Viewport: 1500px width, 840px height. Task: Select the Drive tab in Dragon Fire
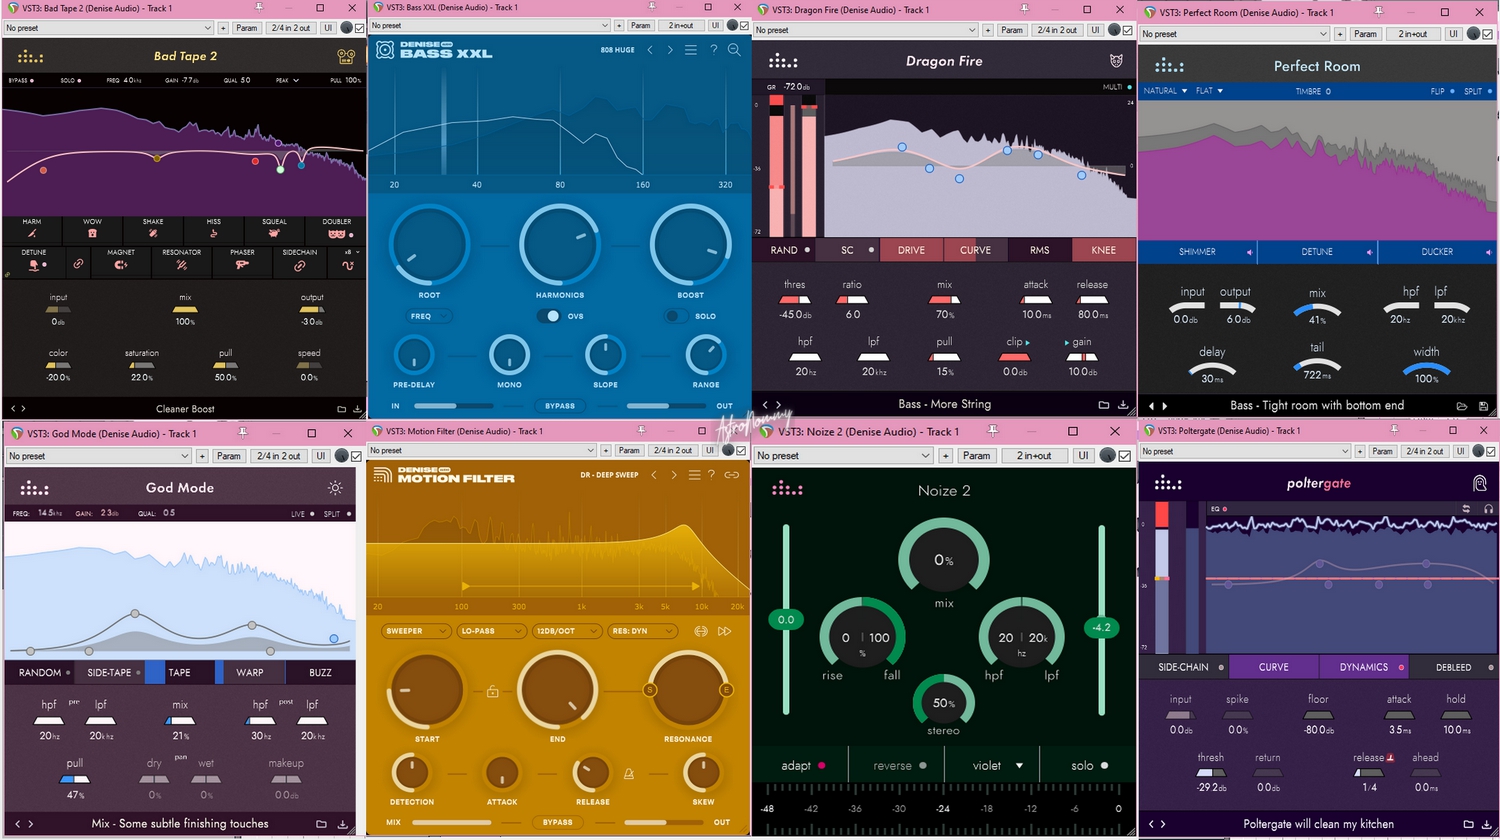[911, 250]
